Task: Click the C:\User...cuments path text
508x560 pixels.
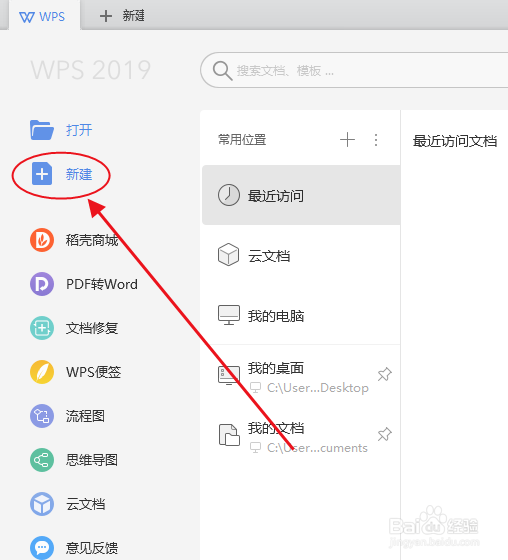Action: (x=317, y=448)
